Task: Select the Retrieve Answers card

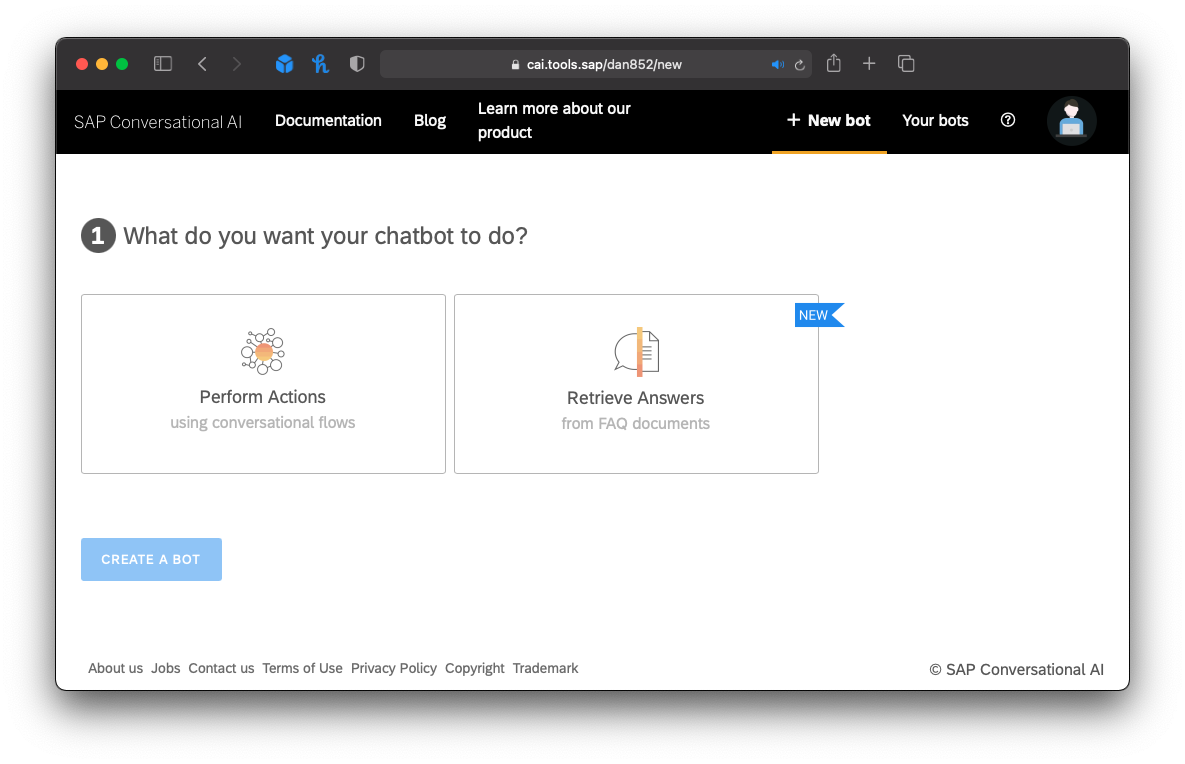Action: (x=636, y=384)
